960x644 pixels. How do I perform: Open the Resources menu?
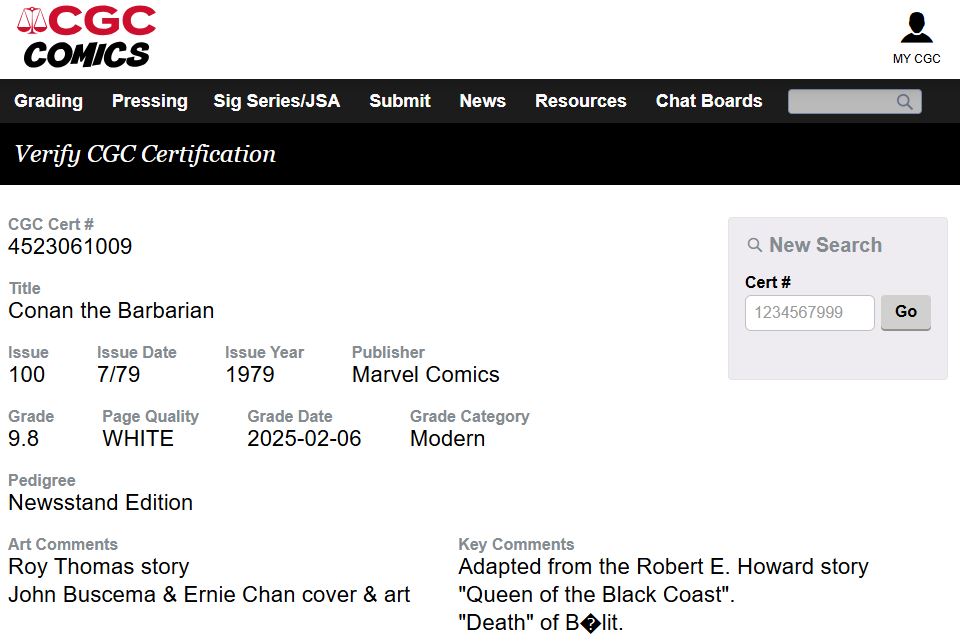(x=580, y=101)
